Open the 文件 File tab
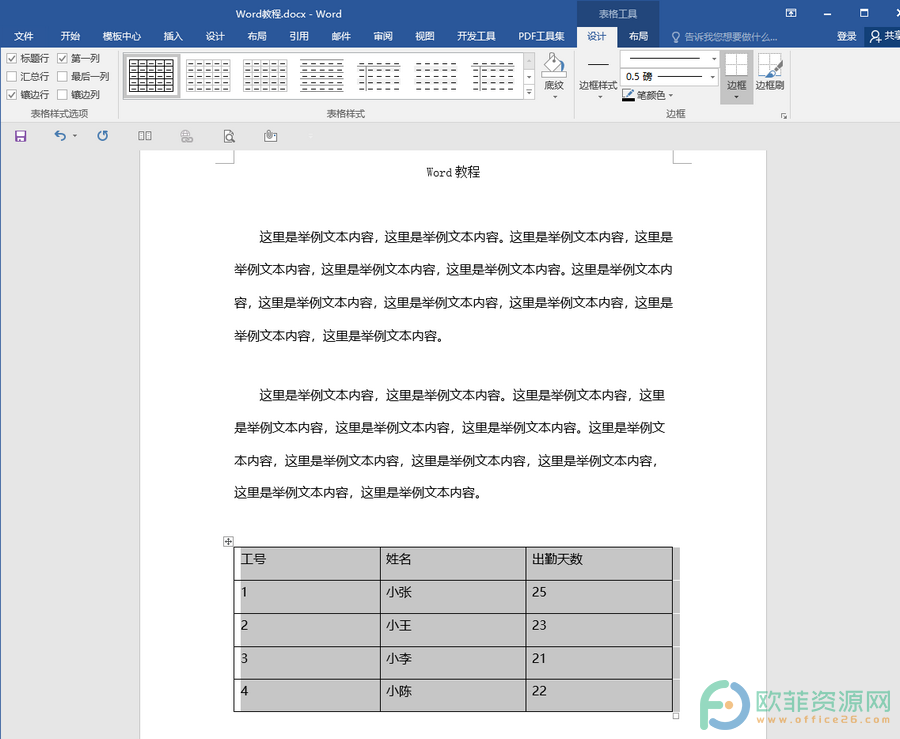Image resolution: width=900 pixels, height=739 pixels. [24, 36]
